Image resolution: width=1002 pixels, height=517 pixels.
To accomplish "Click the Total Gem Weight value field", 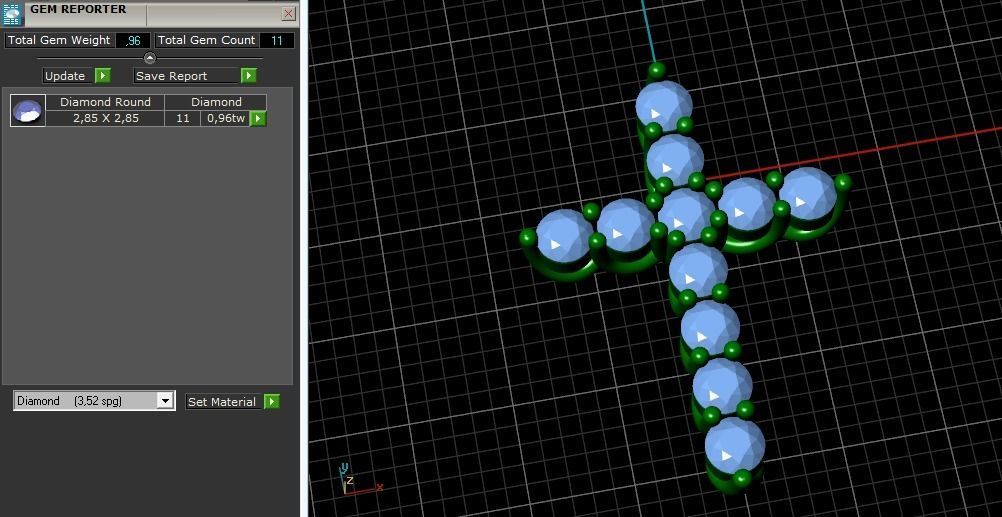I will point(134,40).
